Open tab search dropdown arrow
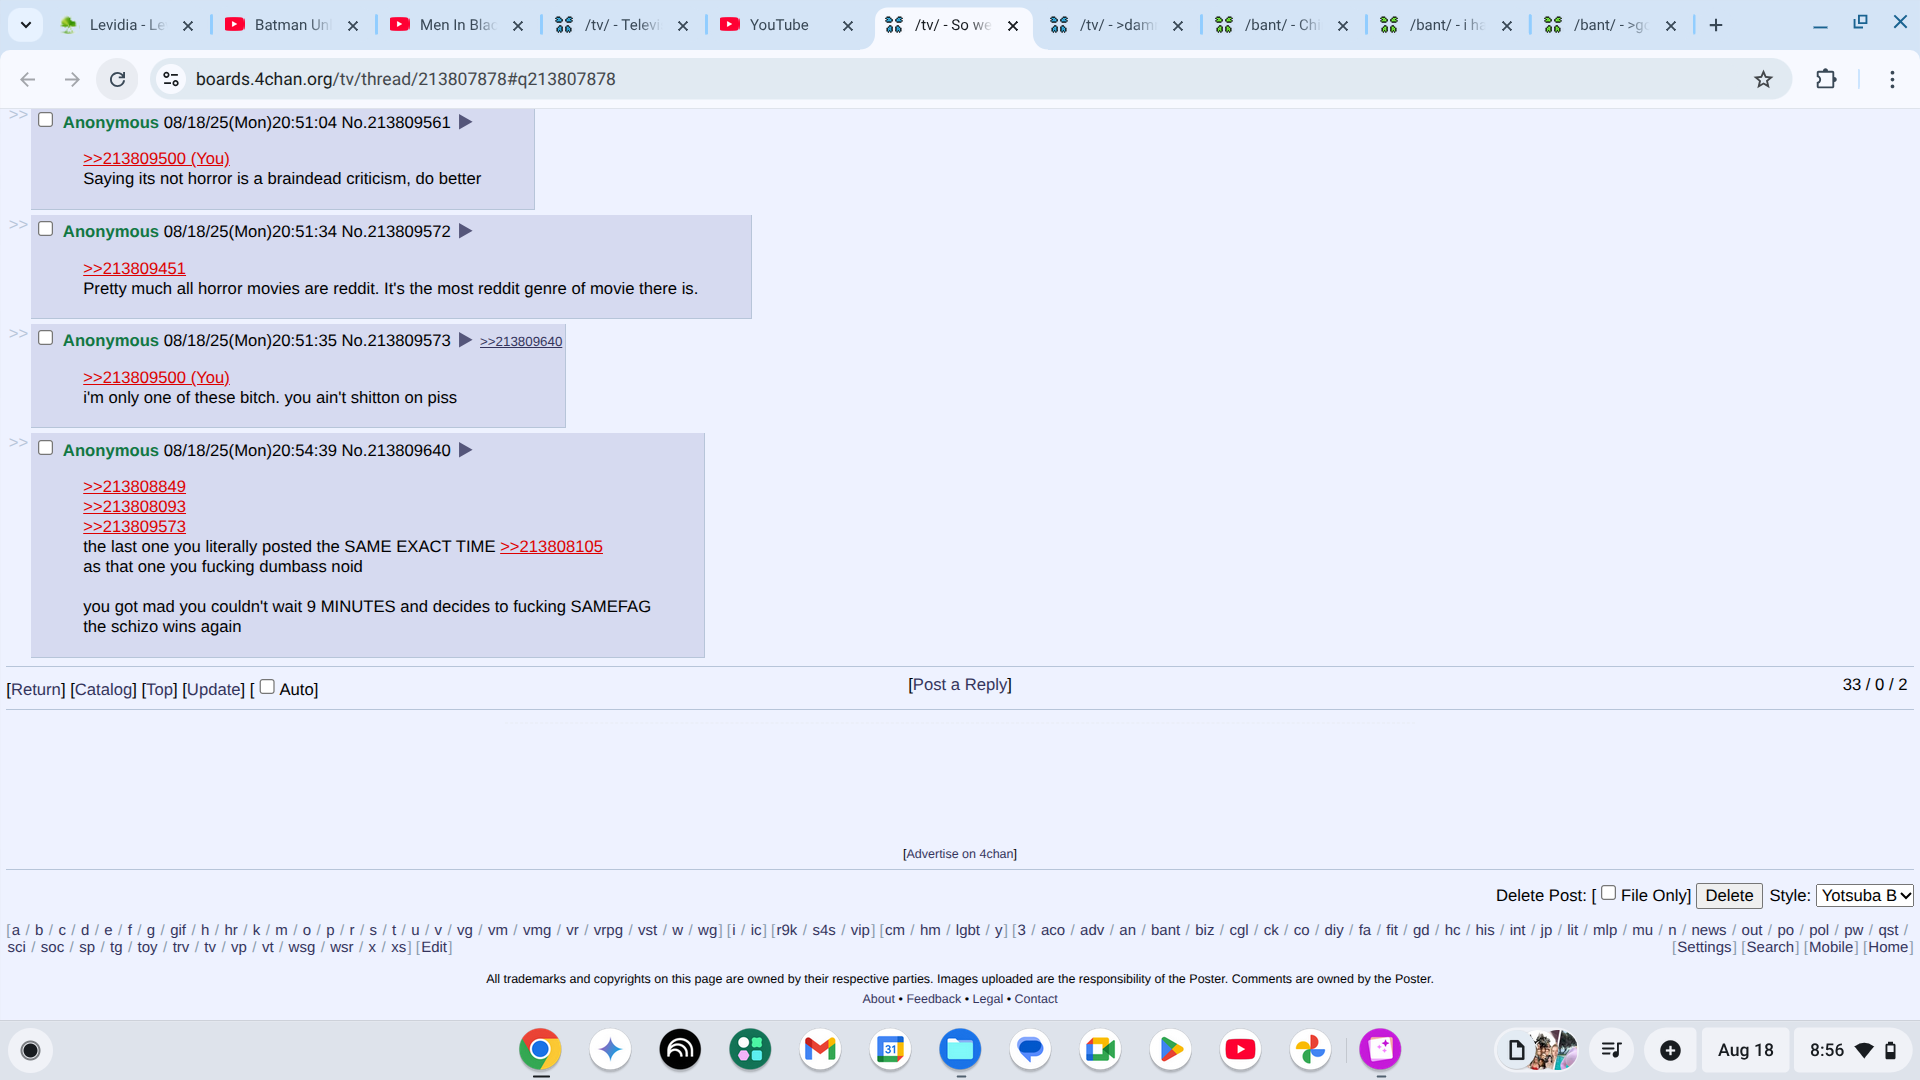This screenshot has height=1080, width=1920. [x=26, y=25]
